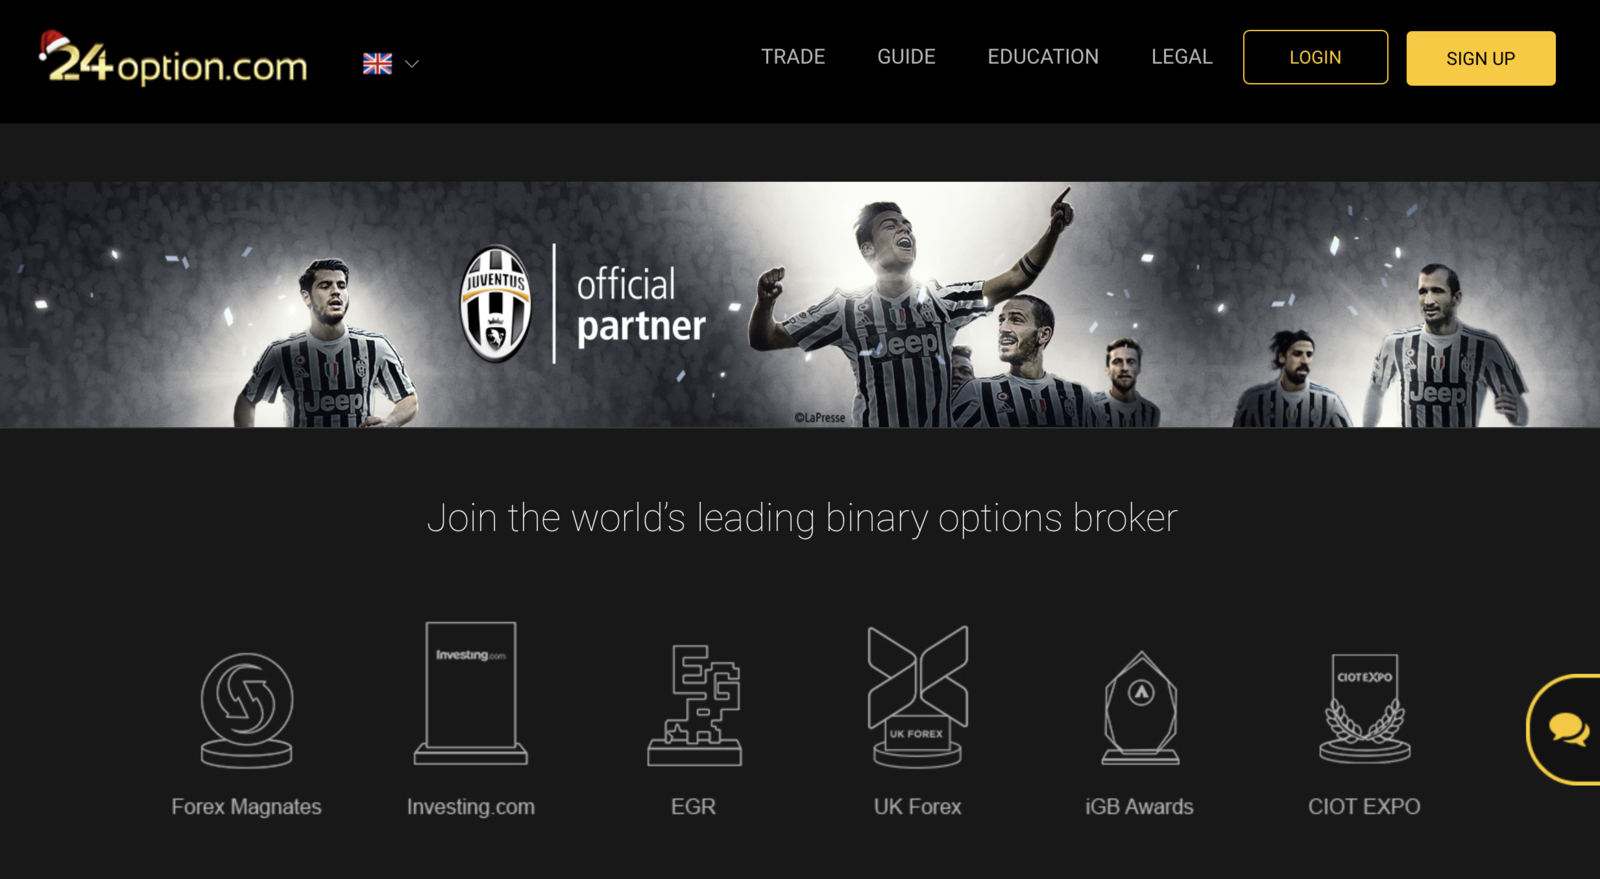
Task: Click the Investing.com award plaque icon
Action: (471, 693)
